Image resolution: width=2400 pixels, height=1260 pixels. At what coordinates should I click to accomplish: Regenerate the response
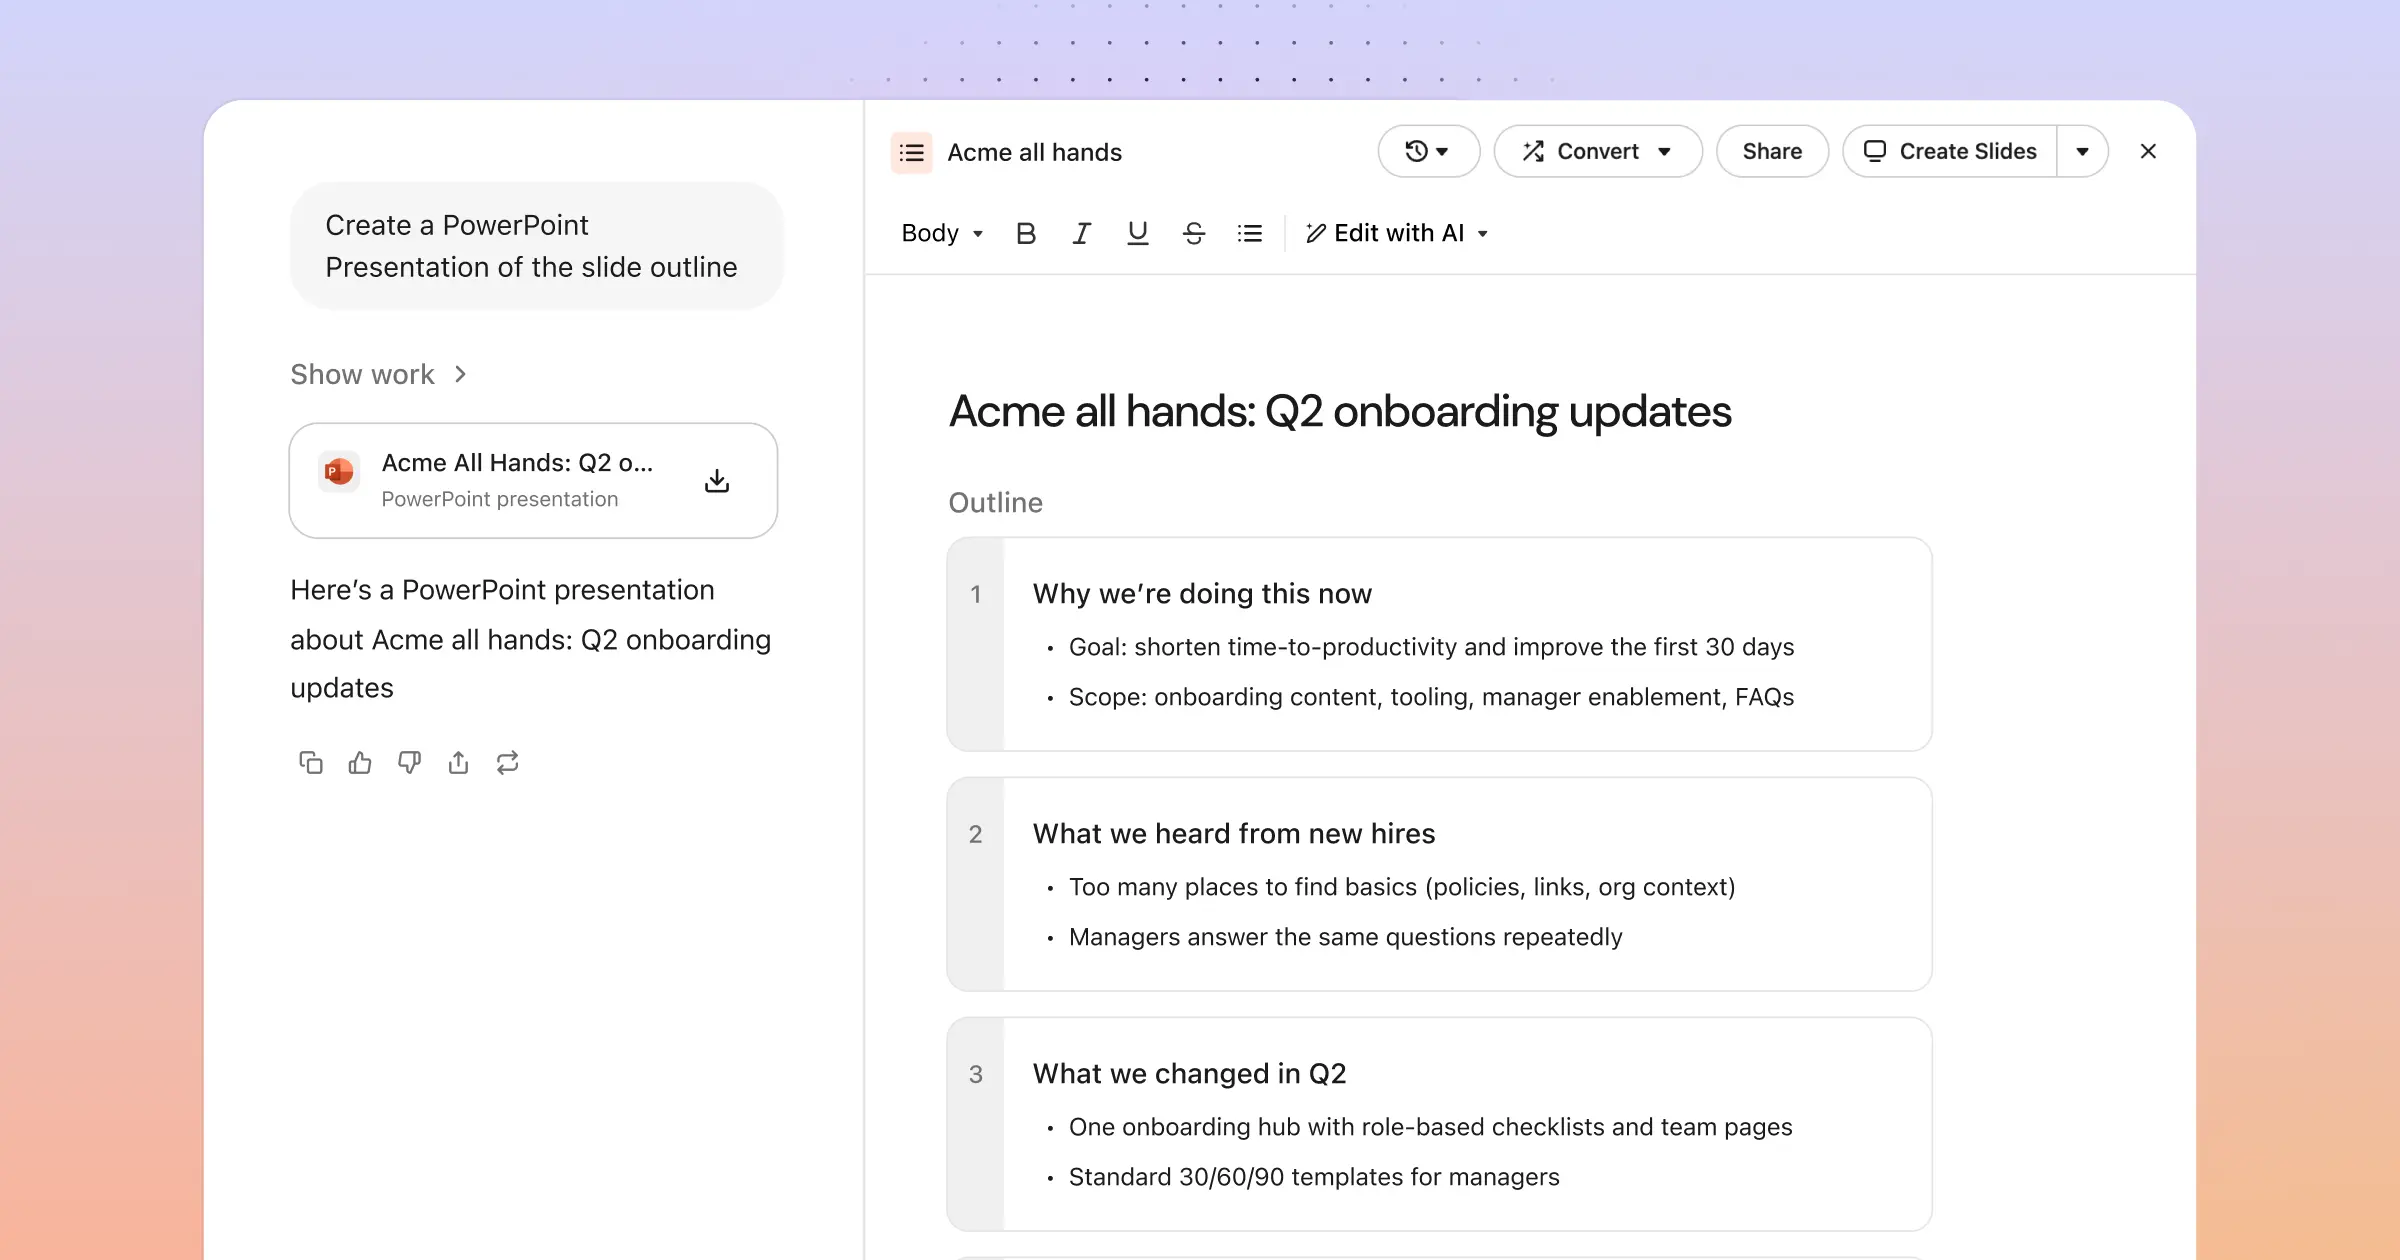pyautogui.click(x=507, y=763)
